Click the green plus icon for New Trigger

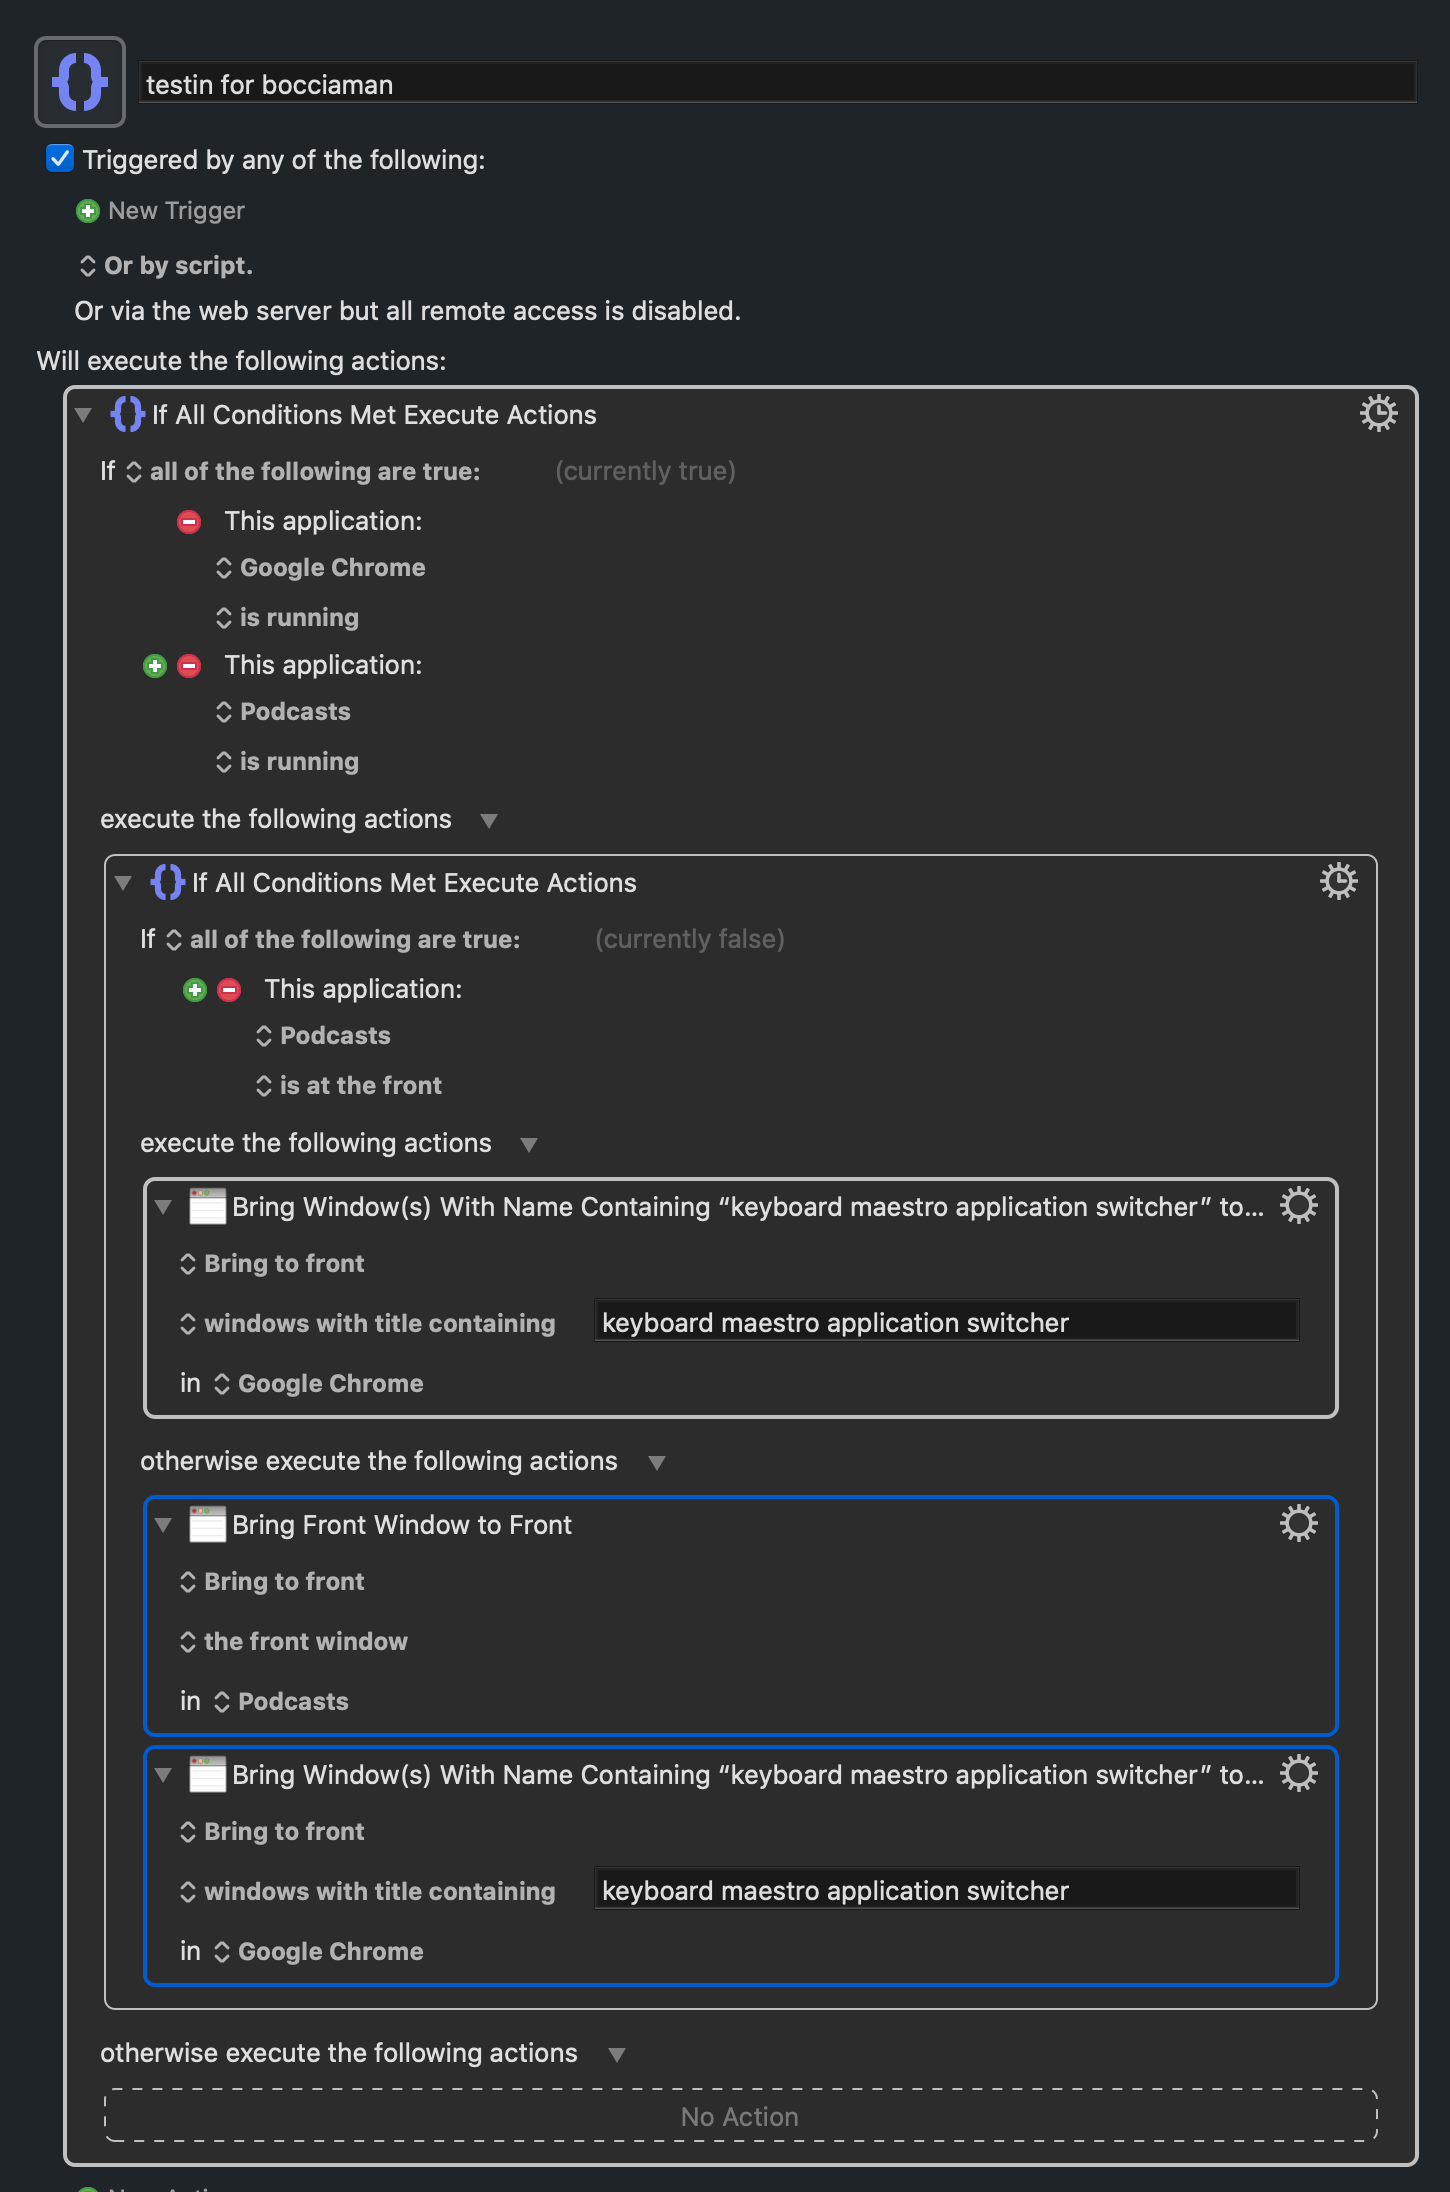tap(88, 211)
